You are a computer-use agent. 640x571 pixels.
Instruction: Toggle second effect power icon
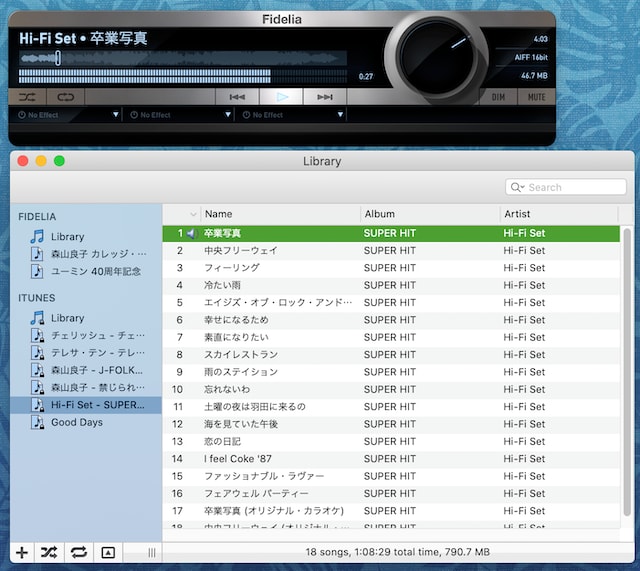click(x=134, y=115)
